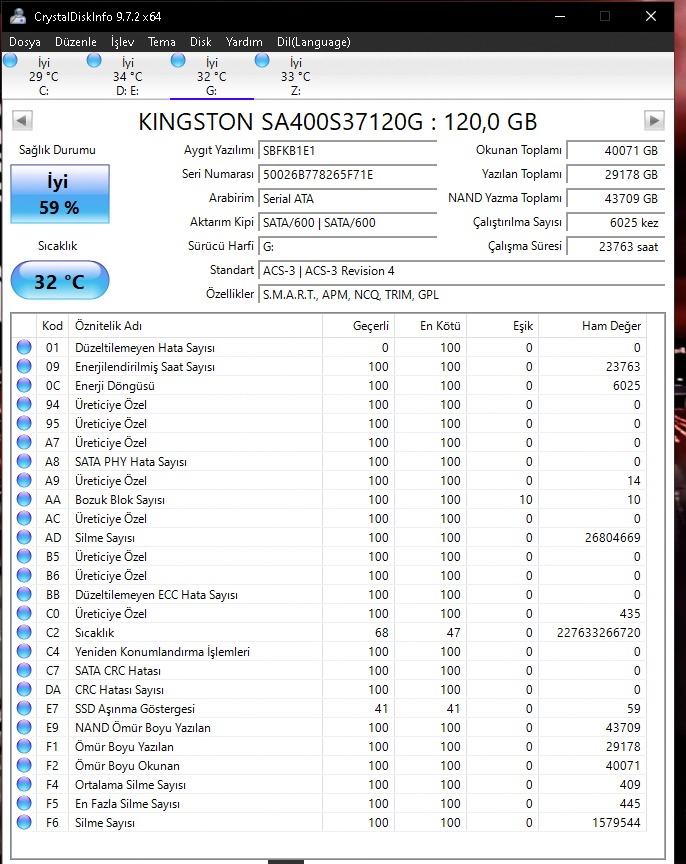Click status icon of row 09 Enerjilendirilmiş Saat Sayısı

24,366
